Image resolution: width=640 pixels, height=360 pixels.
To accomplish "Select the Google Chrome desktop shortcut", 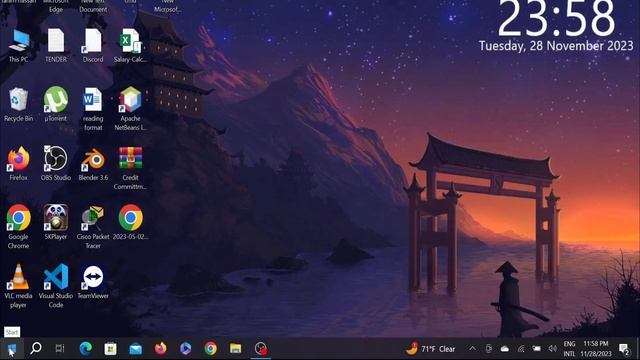I will tap(18, 227).
